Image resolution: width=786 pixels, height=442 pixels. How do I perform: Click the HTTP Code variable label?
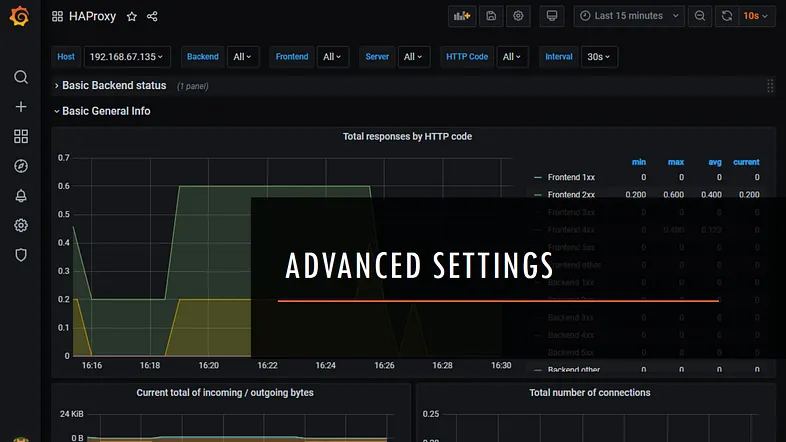[x=467, y=57]
